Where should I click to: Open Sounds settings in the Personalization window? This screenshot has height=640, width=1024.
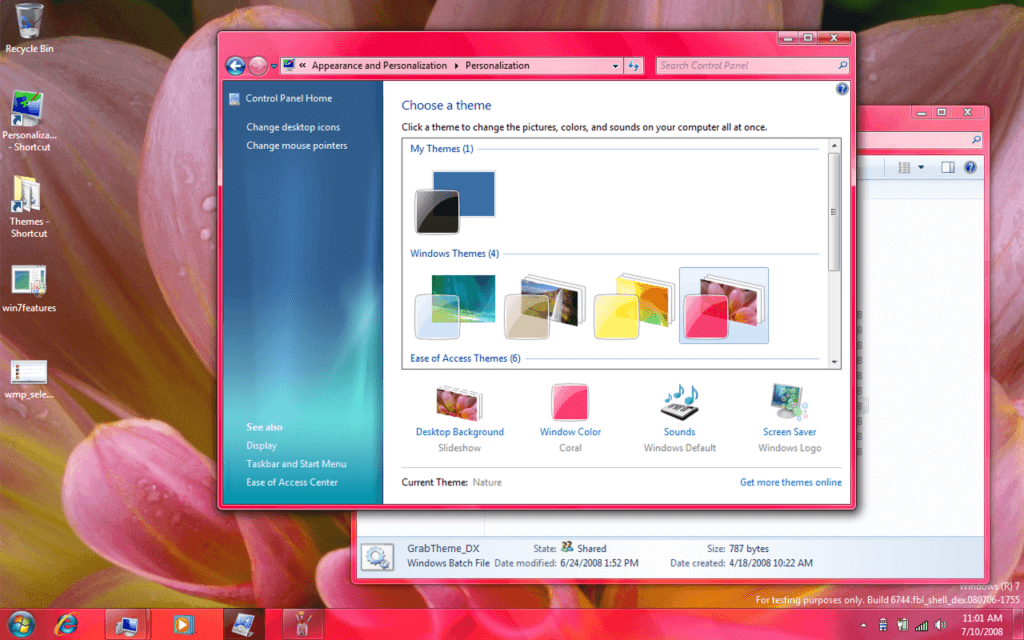(678, 431)
